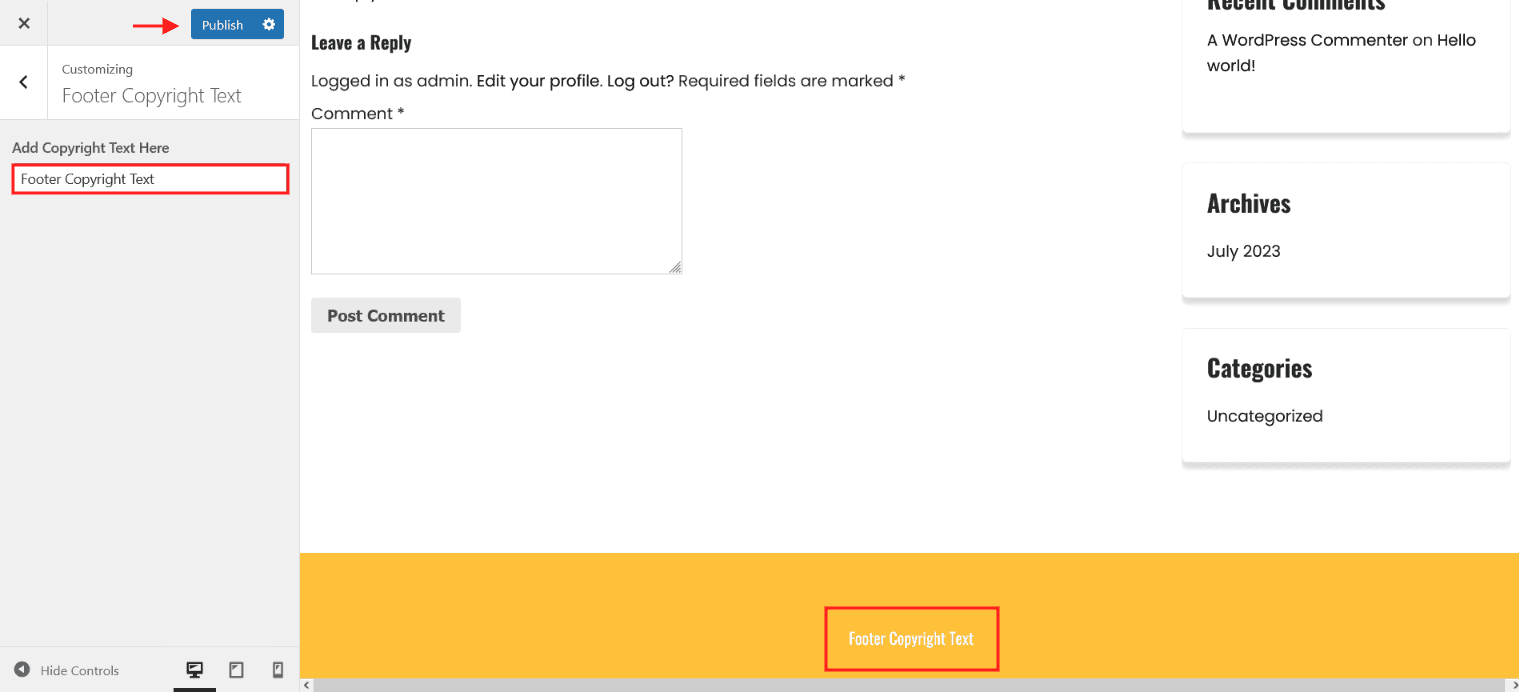Click the horizontal scrollbar left arrow
Image resolution: width=1519 pixels, height=692 pixels.
[x=308, y=685]
